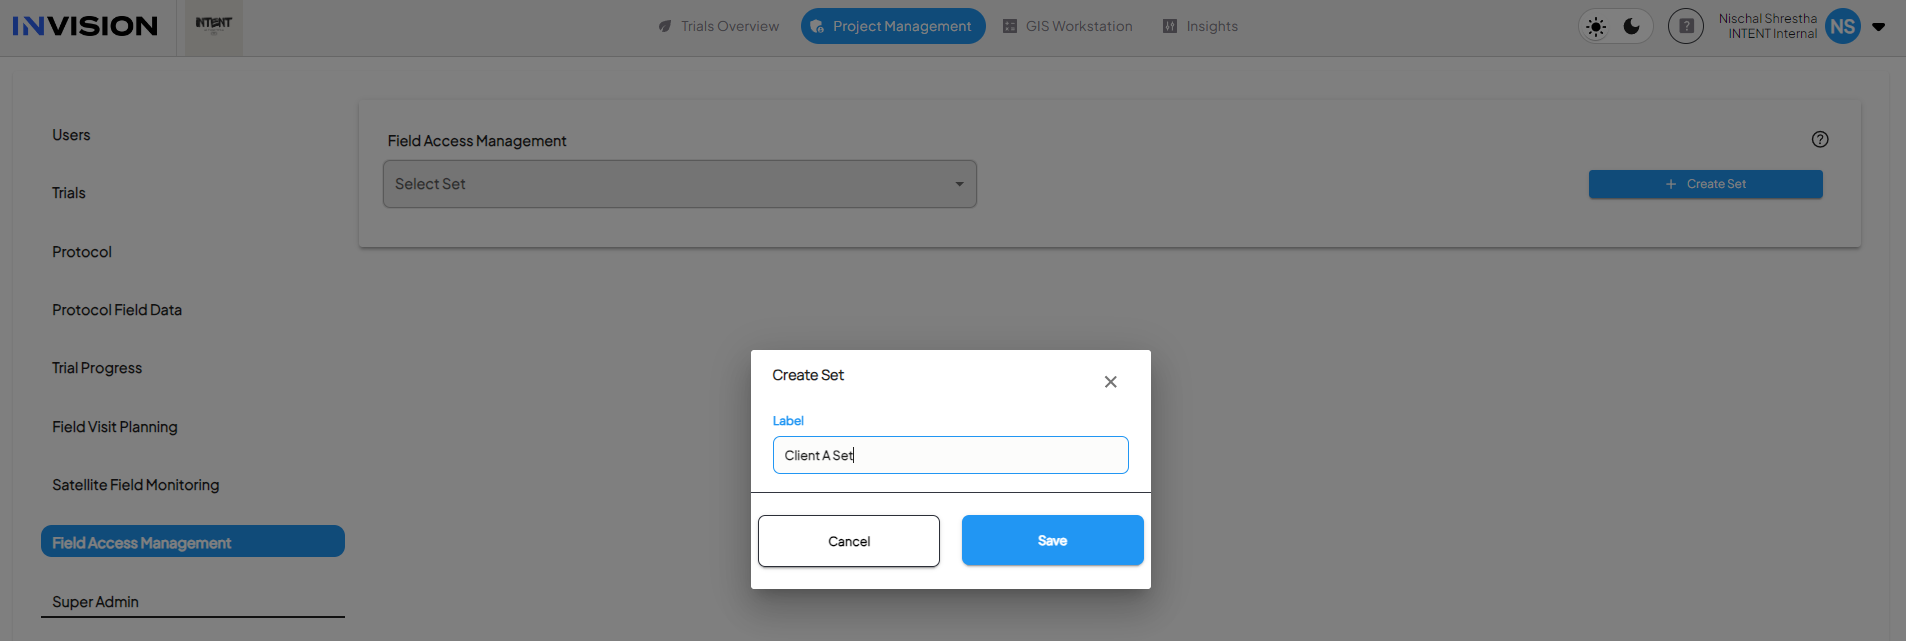1906x641 pixels.
Task: Open Field Access Management help icon
Action: click(1820, 140)
